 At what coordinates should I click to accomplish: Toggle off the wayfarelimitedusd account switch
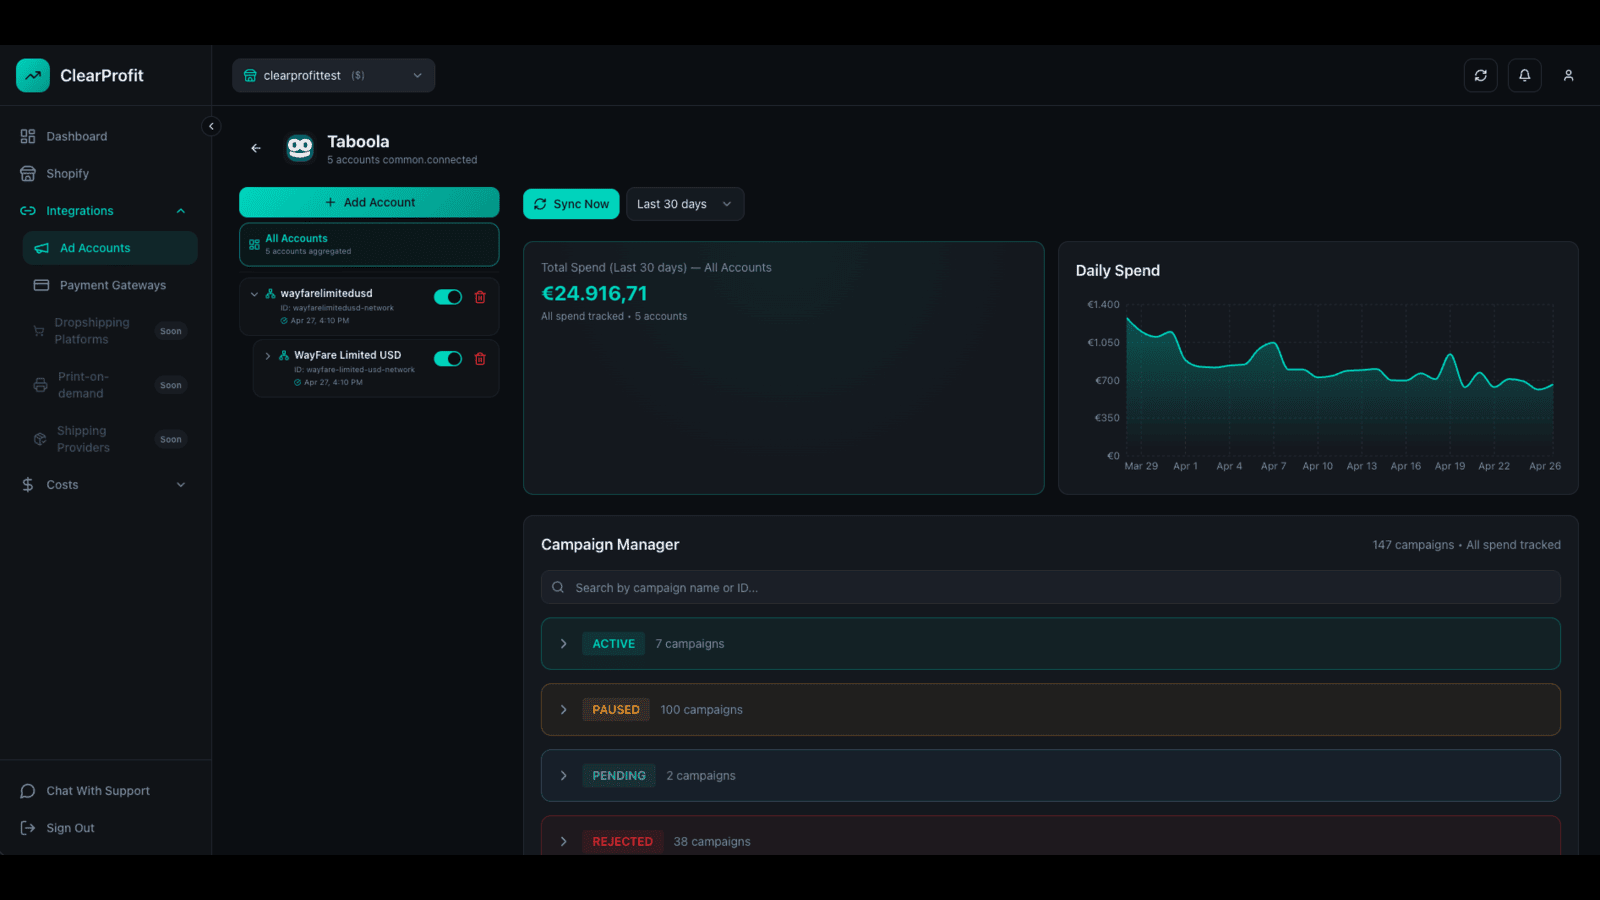click(448, 297)
